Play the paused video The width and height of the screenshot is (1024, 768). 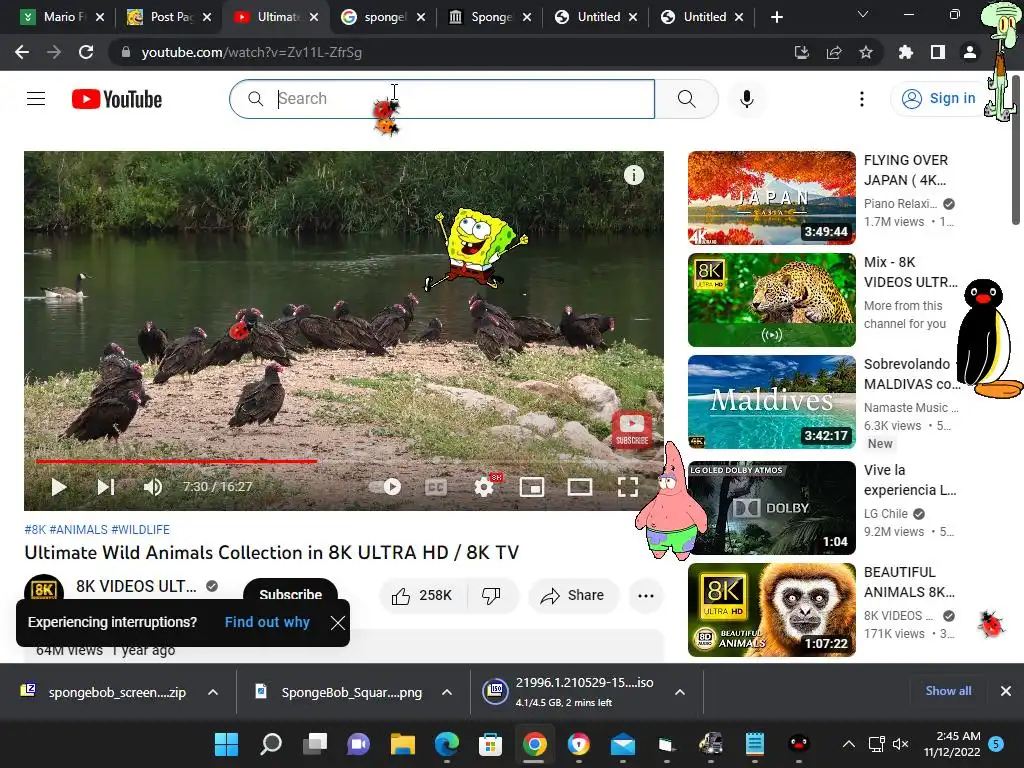[x=59, y=487]
